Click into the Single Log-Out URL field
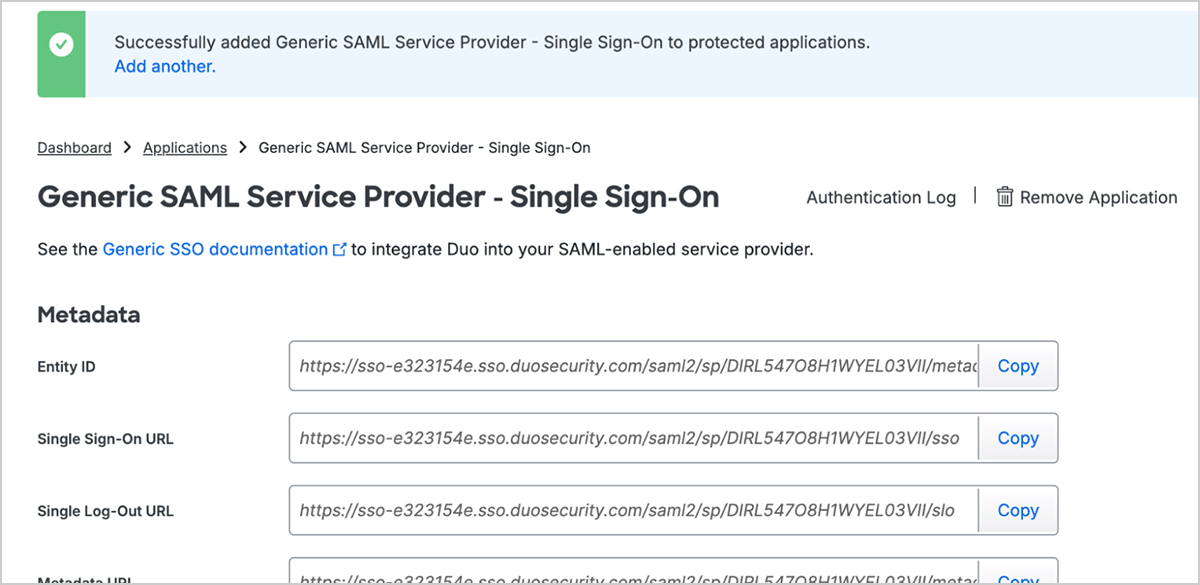The height and width of the screenshot is (585, 1200). pos(634,510)
